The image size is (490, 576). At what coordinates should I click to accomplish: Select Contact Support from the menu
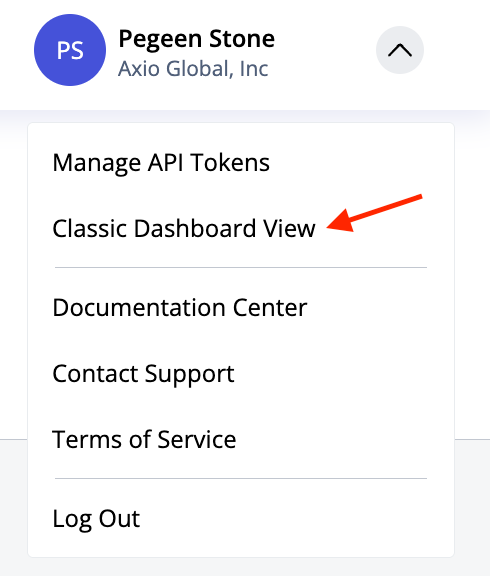143,374
